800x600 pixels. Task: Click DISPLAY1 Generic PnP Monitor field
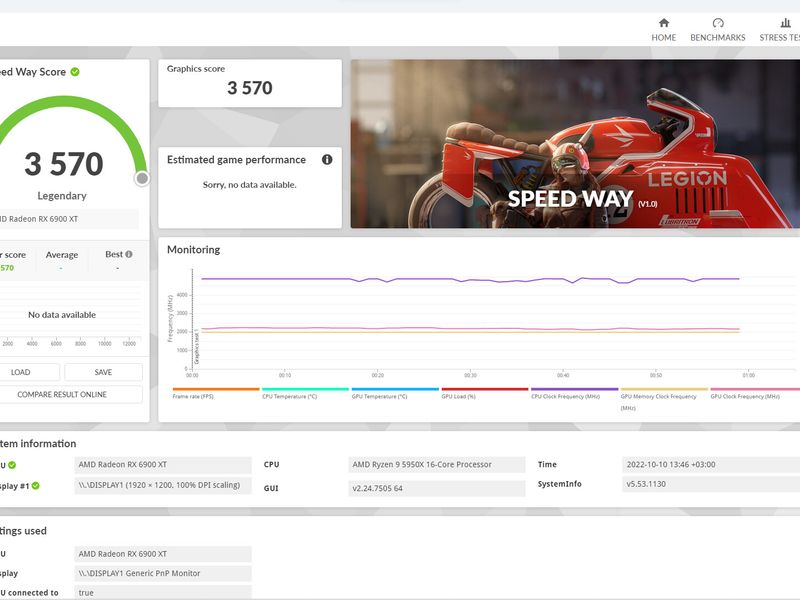click(x=163, y=573)
